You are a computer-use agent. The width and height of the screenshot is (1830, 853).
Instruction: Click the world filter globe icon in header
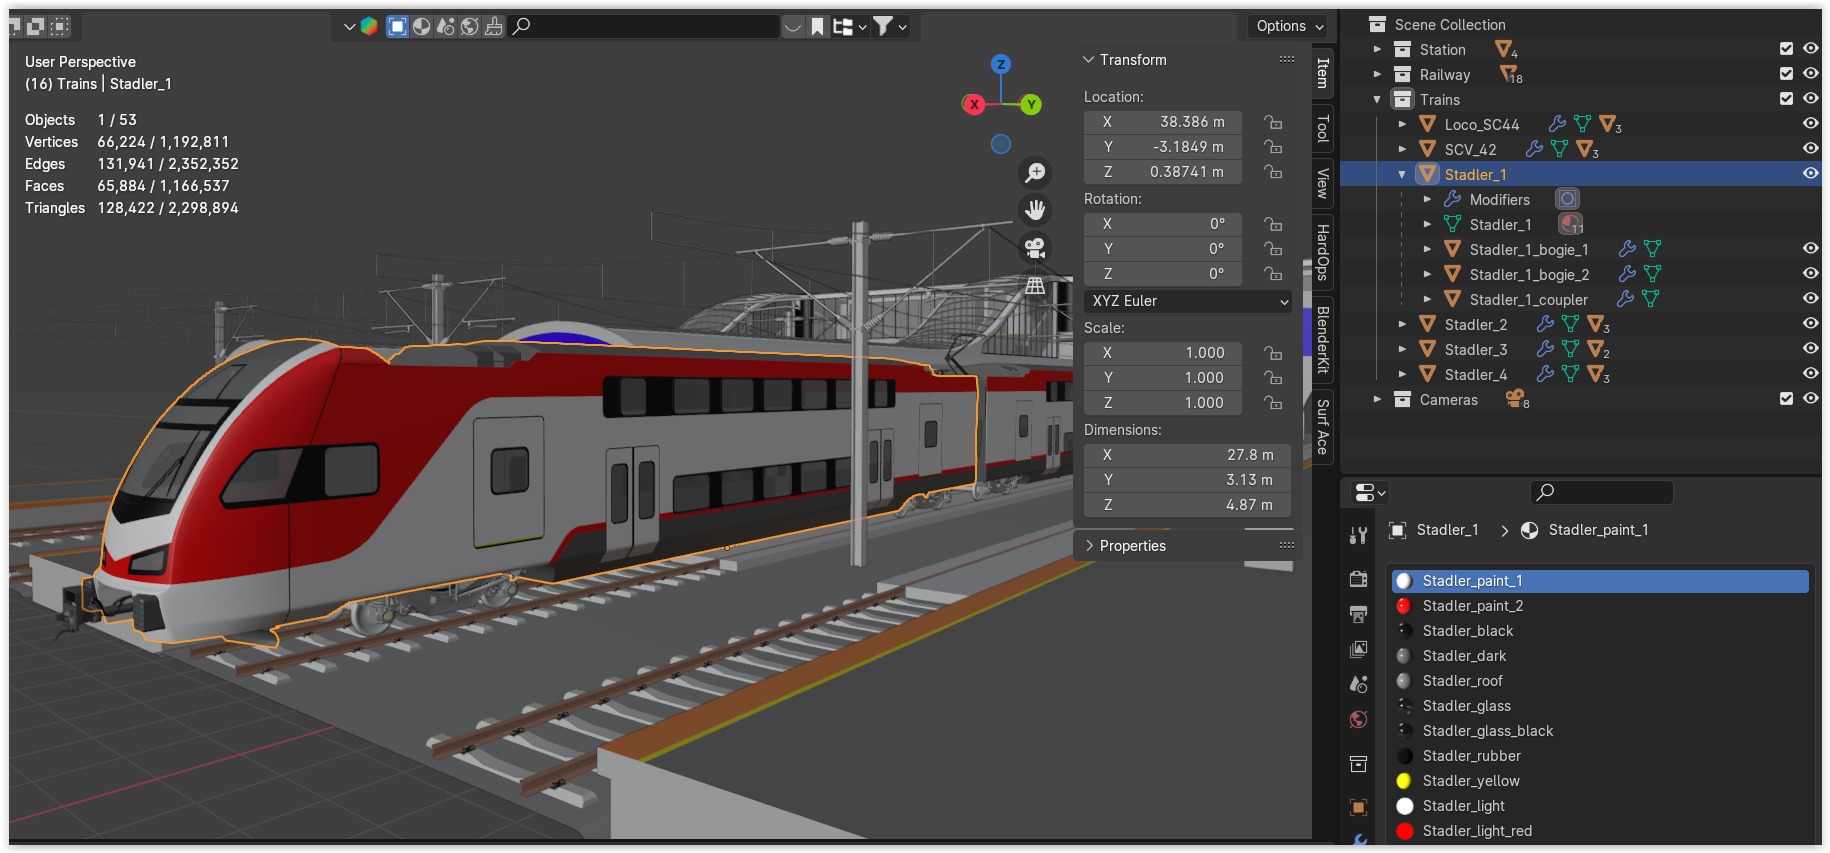470,26
